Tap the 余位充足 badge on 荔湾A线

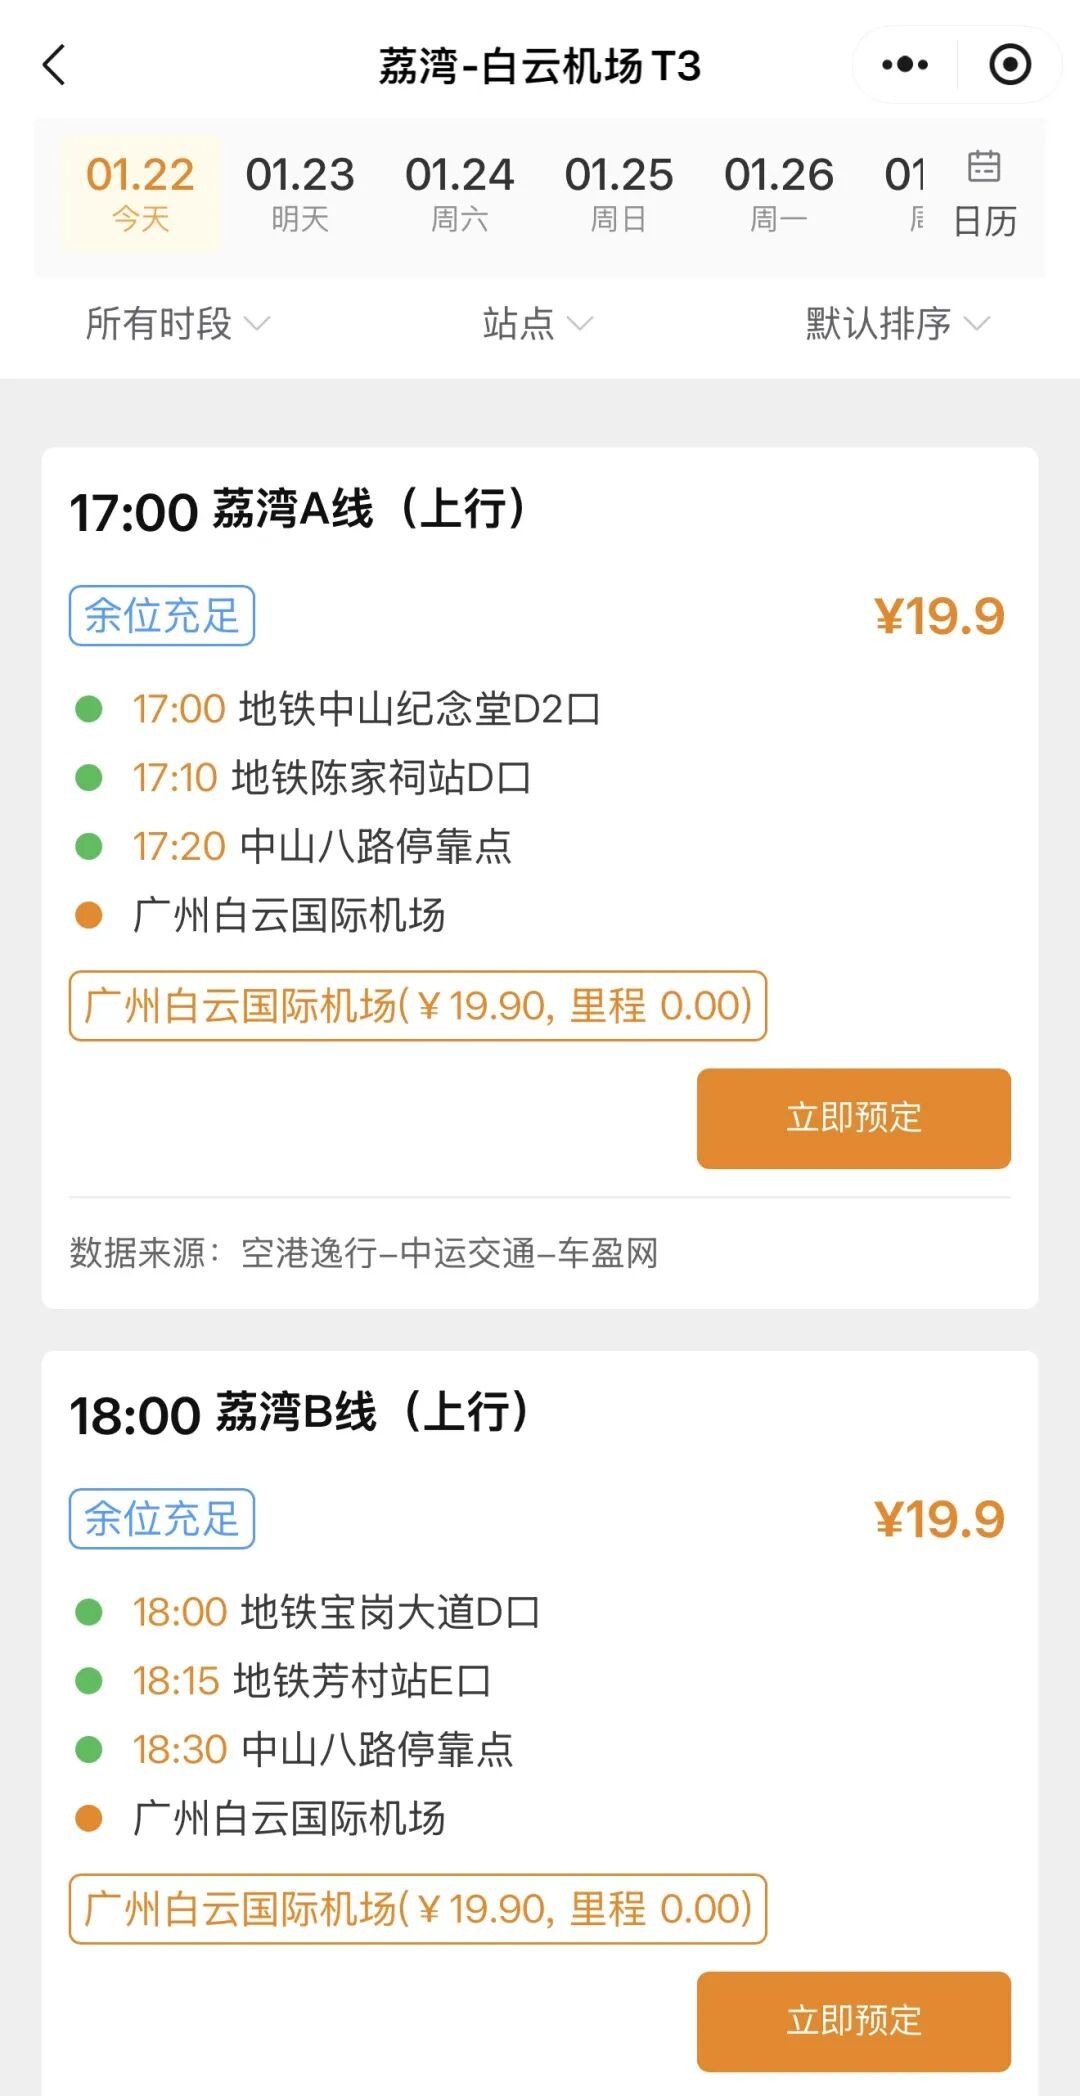(x=162, y=616)
